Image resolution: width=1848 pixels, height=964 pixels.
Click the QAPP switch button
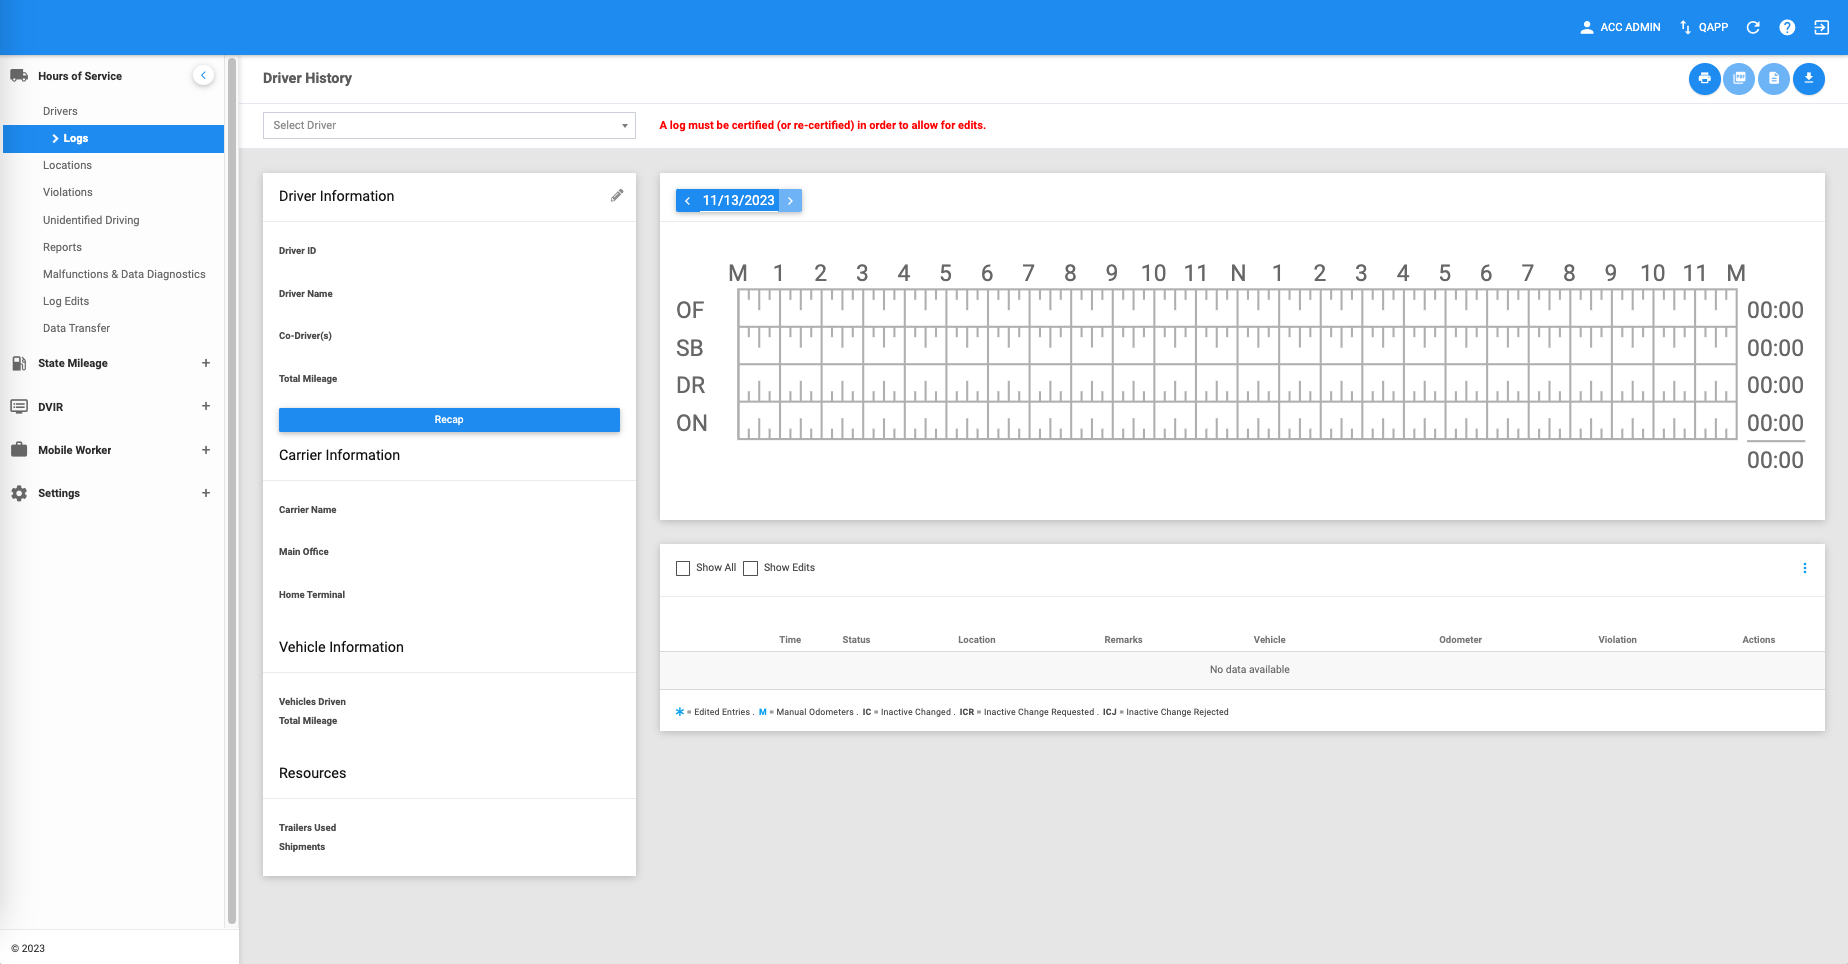pos(1704,27)
